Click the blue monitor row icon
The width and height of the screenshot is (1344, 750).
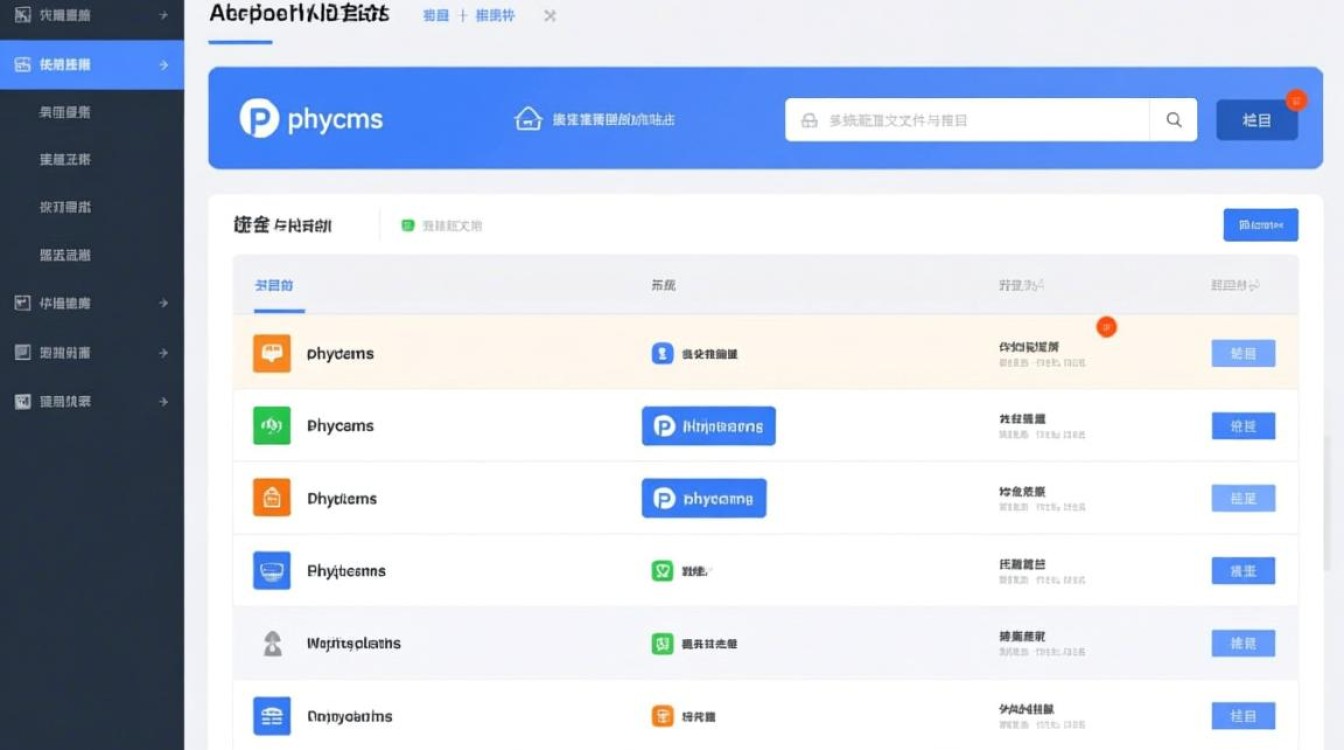(x=272, y=571)
